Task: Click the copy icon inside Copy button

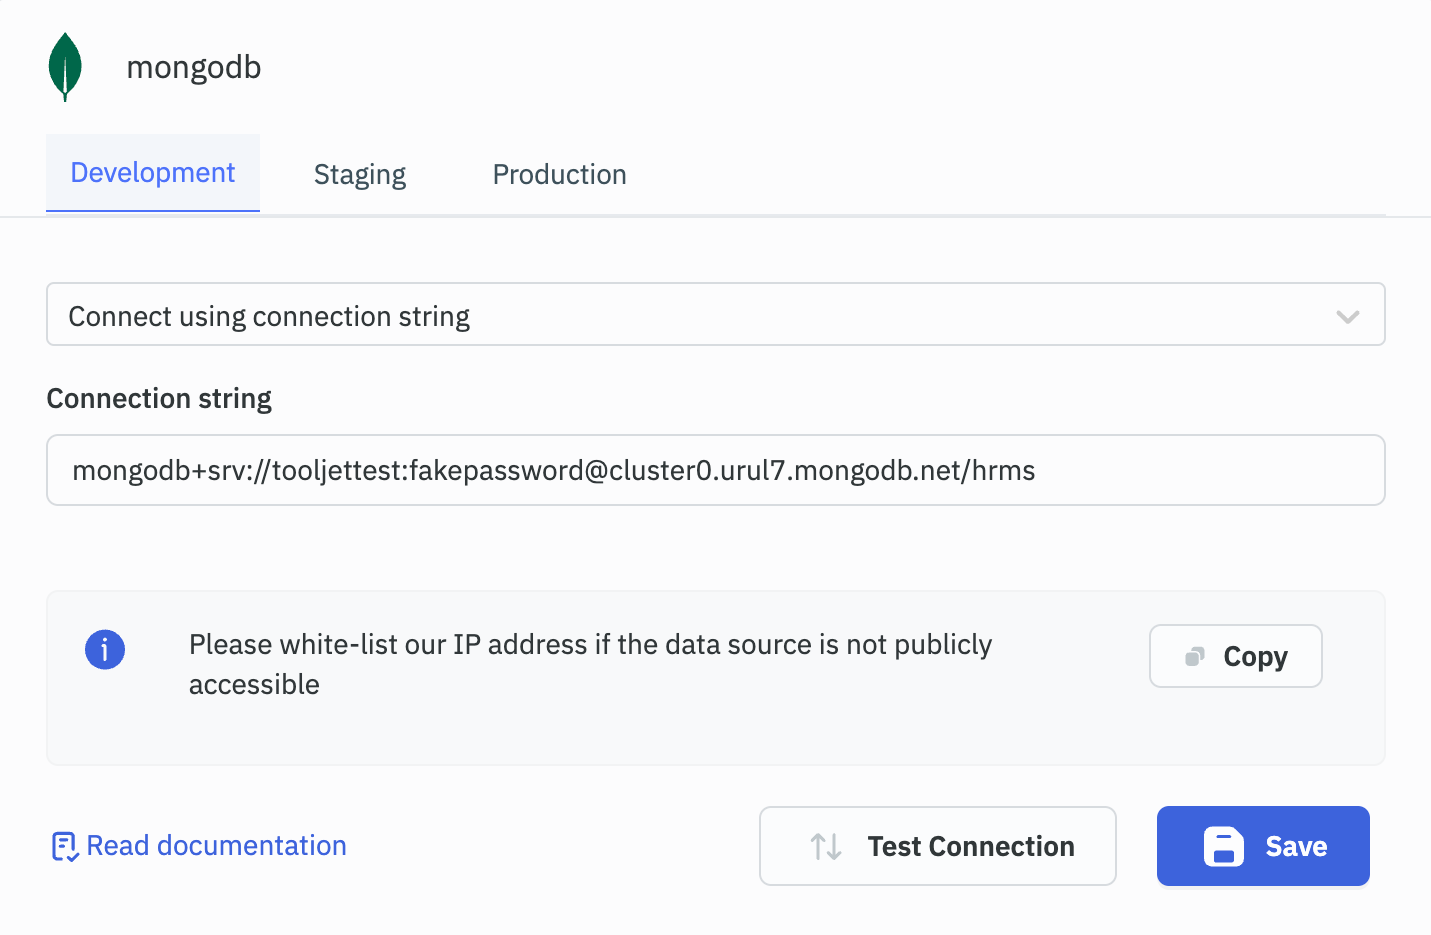Action: 1194,657
